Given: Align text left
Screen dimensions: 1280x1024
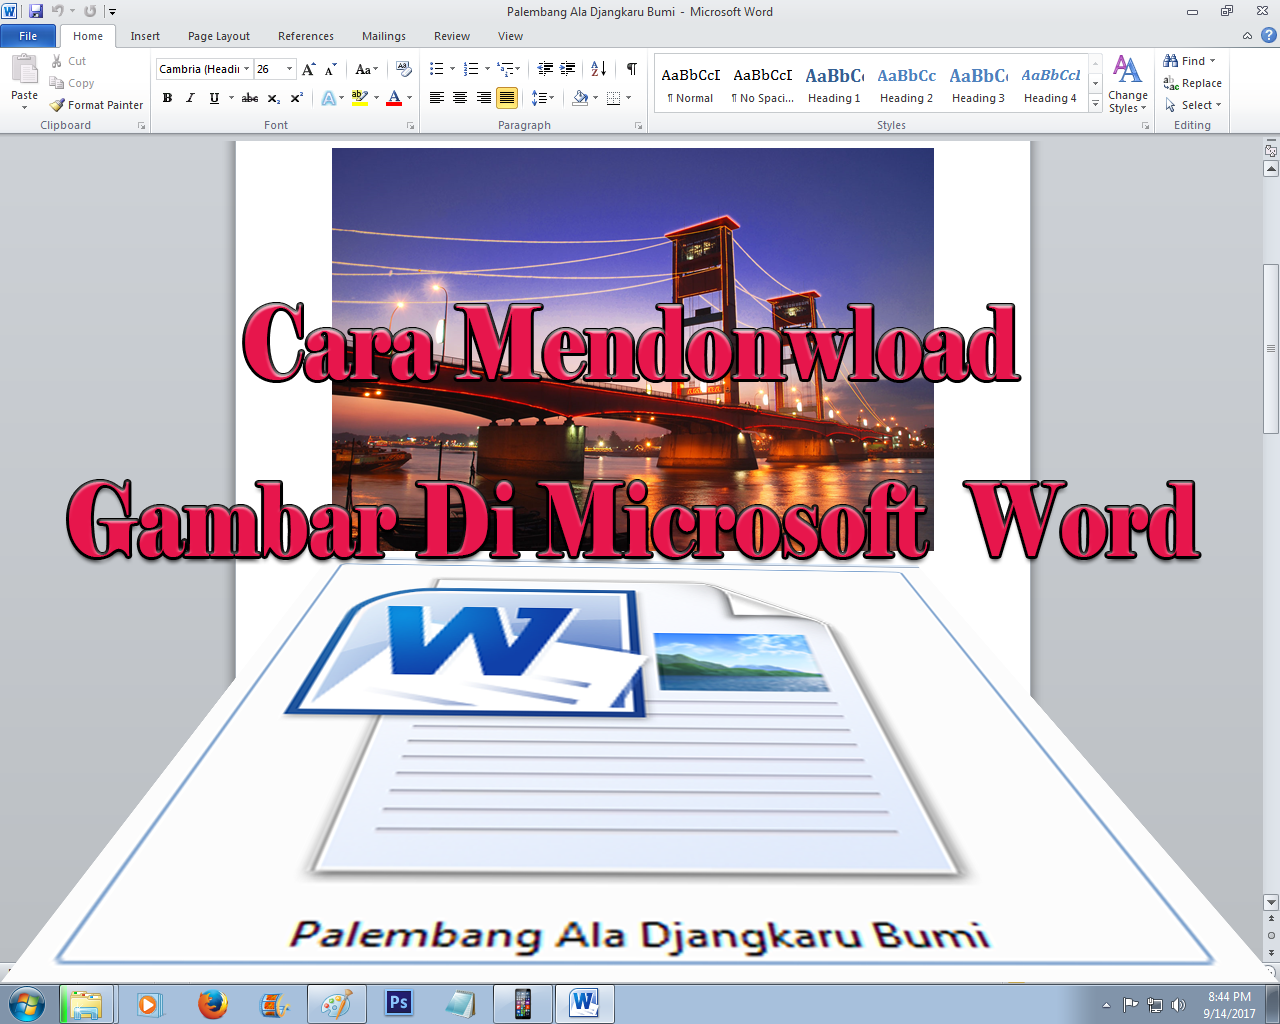Looking at the screenshot, I should click(x=437, y=98).
